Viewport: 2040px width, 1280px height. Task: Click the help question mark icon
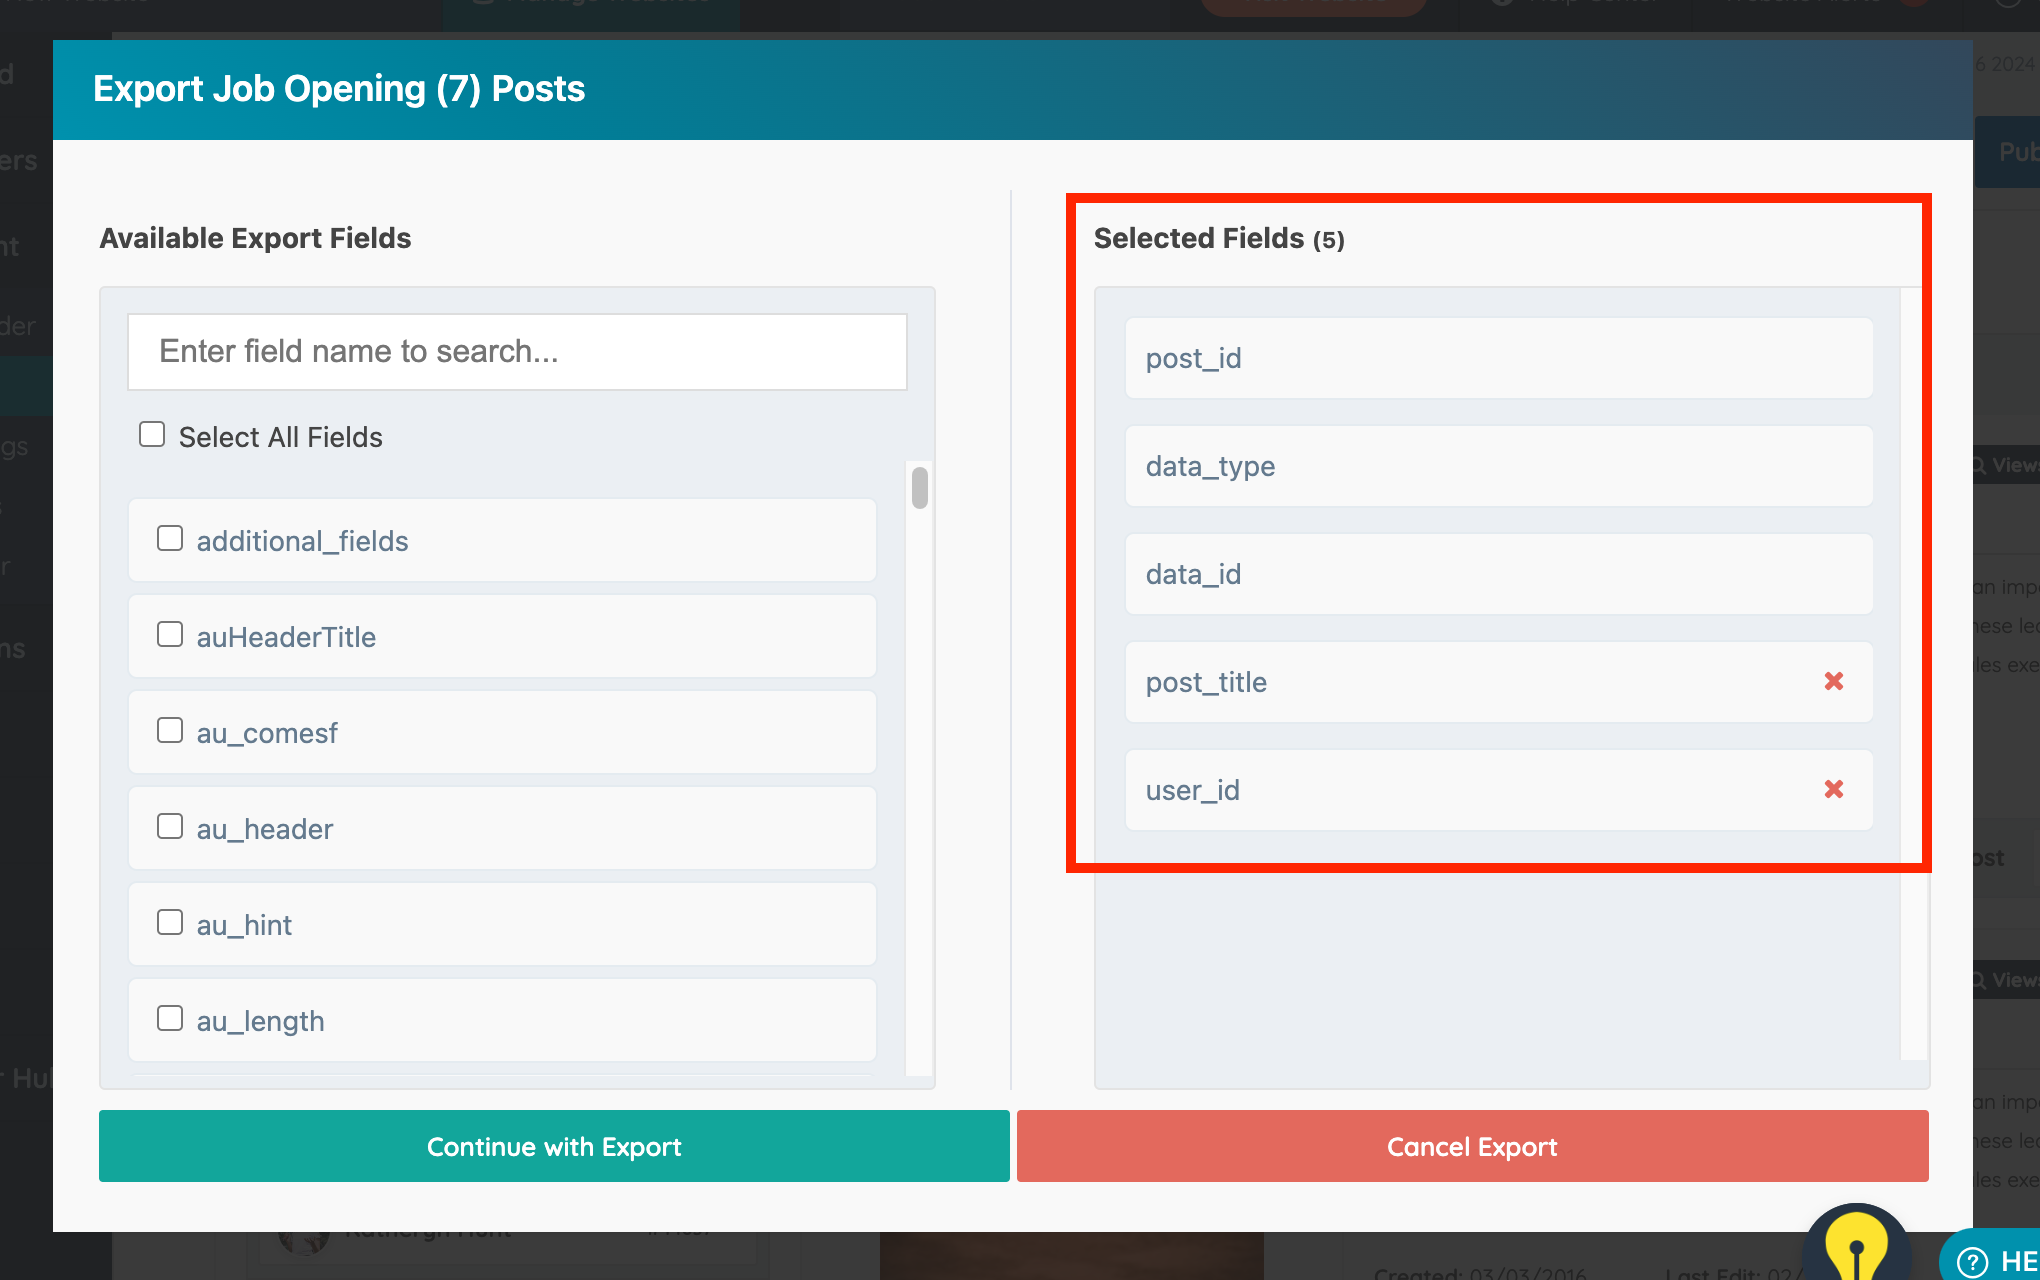tap(1972, 1261)
